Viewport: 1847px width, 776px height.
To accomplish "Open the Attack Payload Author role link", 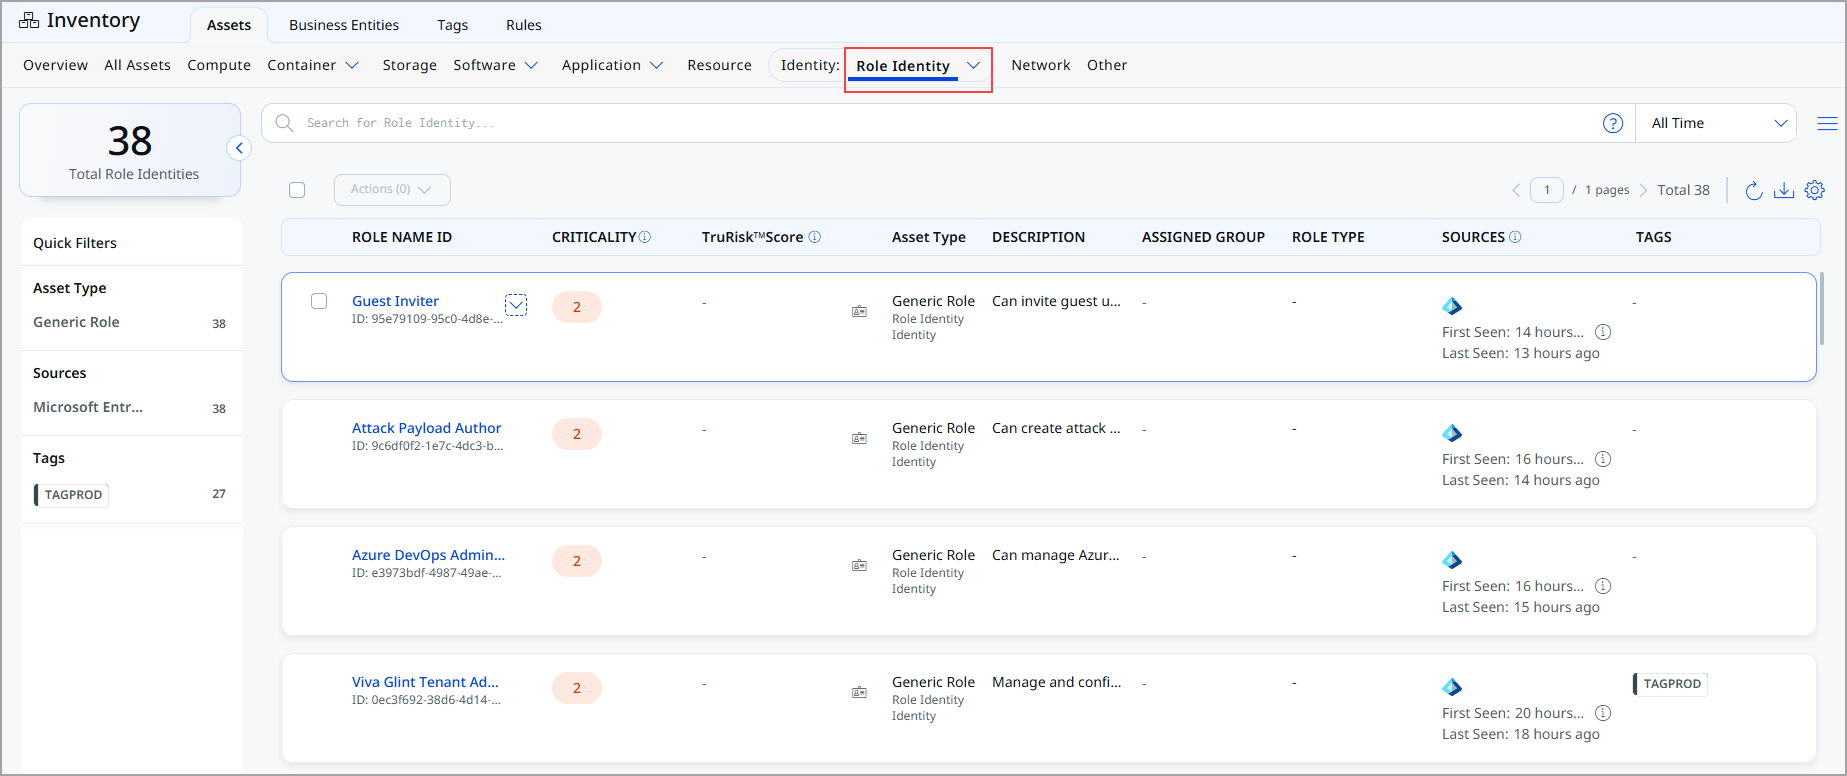I will [x=426, y=428].
